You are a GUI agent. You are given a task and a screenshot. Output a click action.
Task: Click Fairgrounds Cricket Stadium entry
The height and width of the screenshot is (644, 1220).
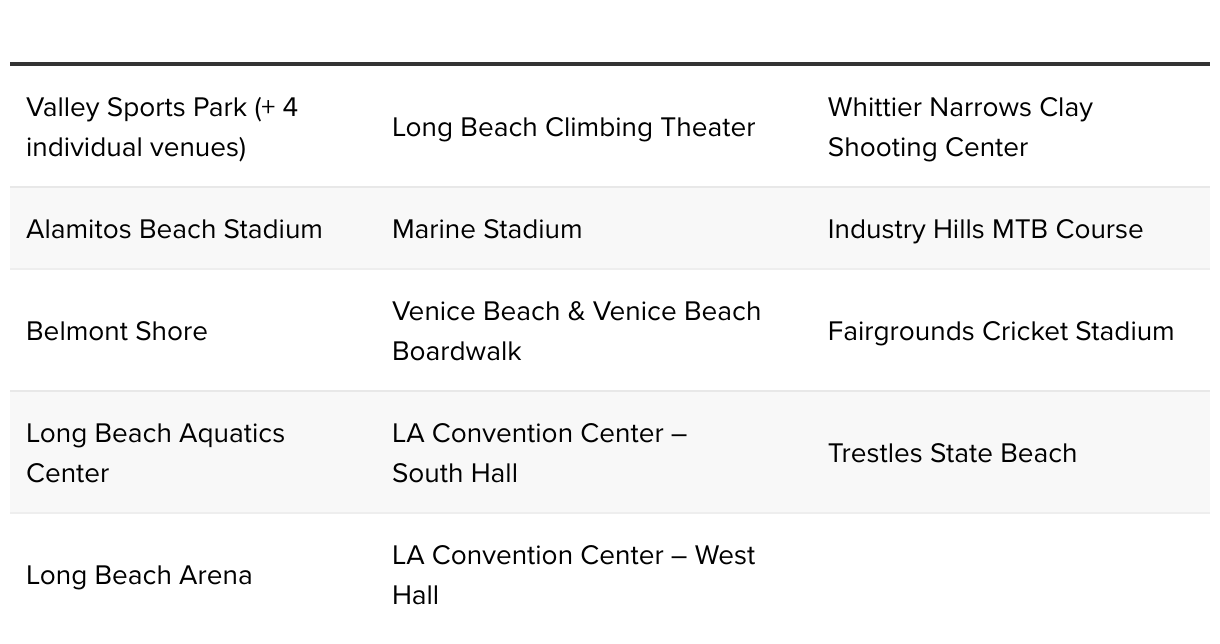point(1001,331)
